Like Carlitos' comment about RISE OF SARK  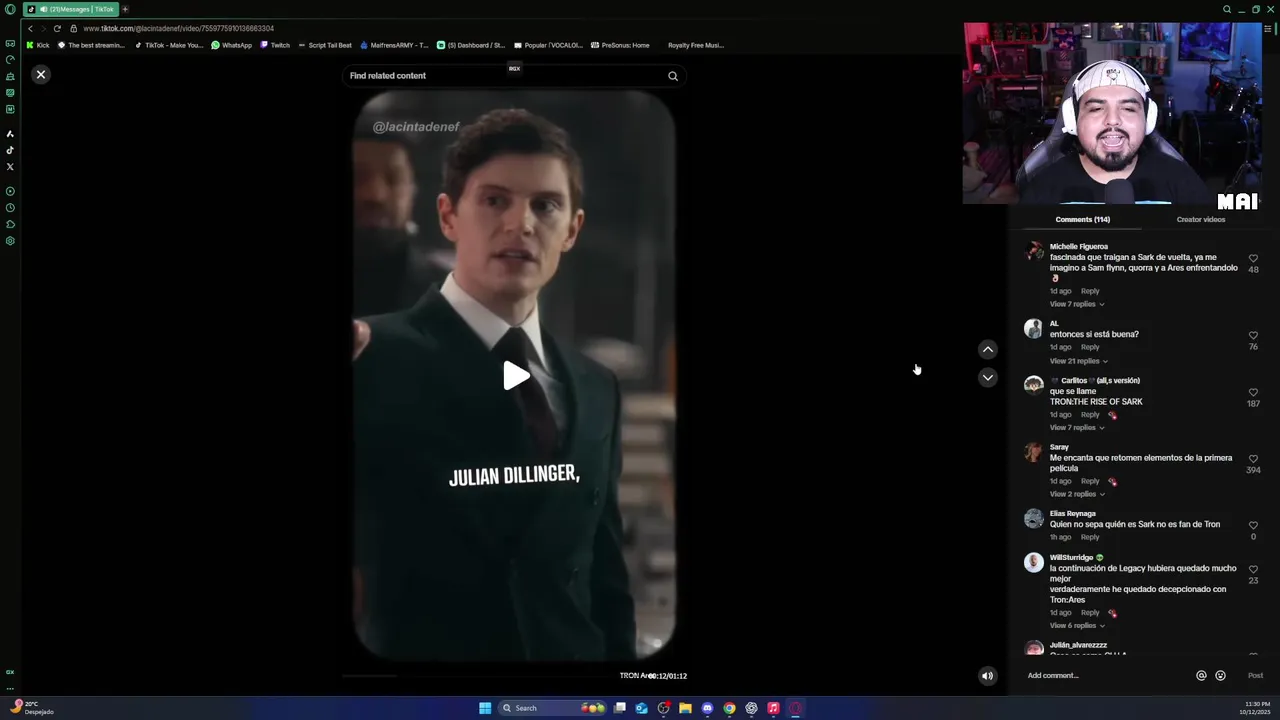1253,393
